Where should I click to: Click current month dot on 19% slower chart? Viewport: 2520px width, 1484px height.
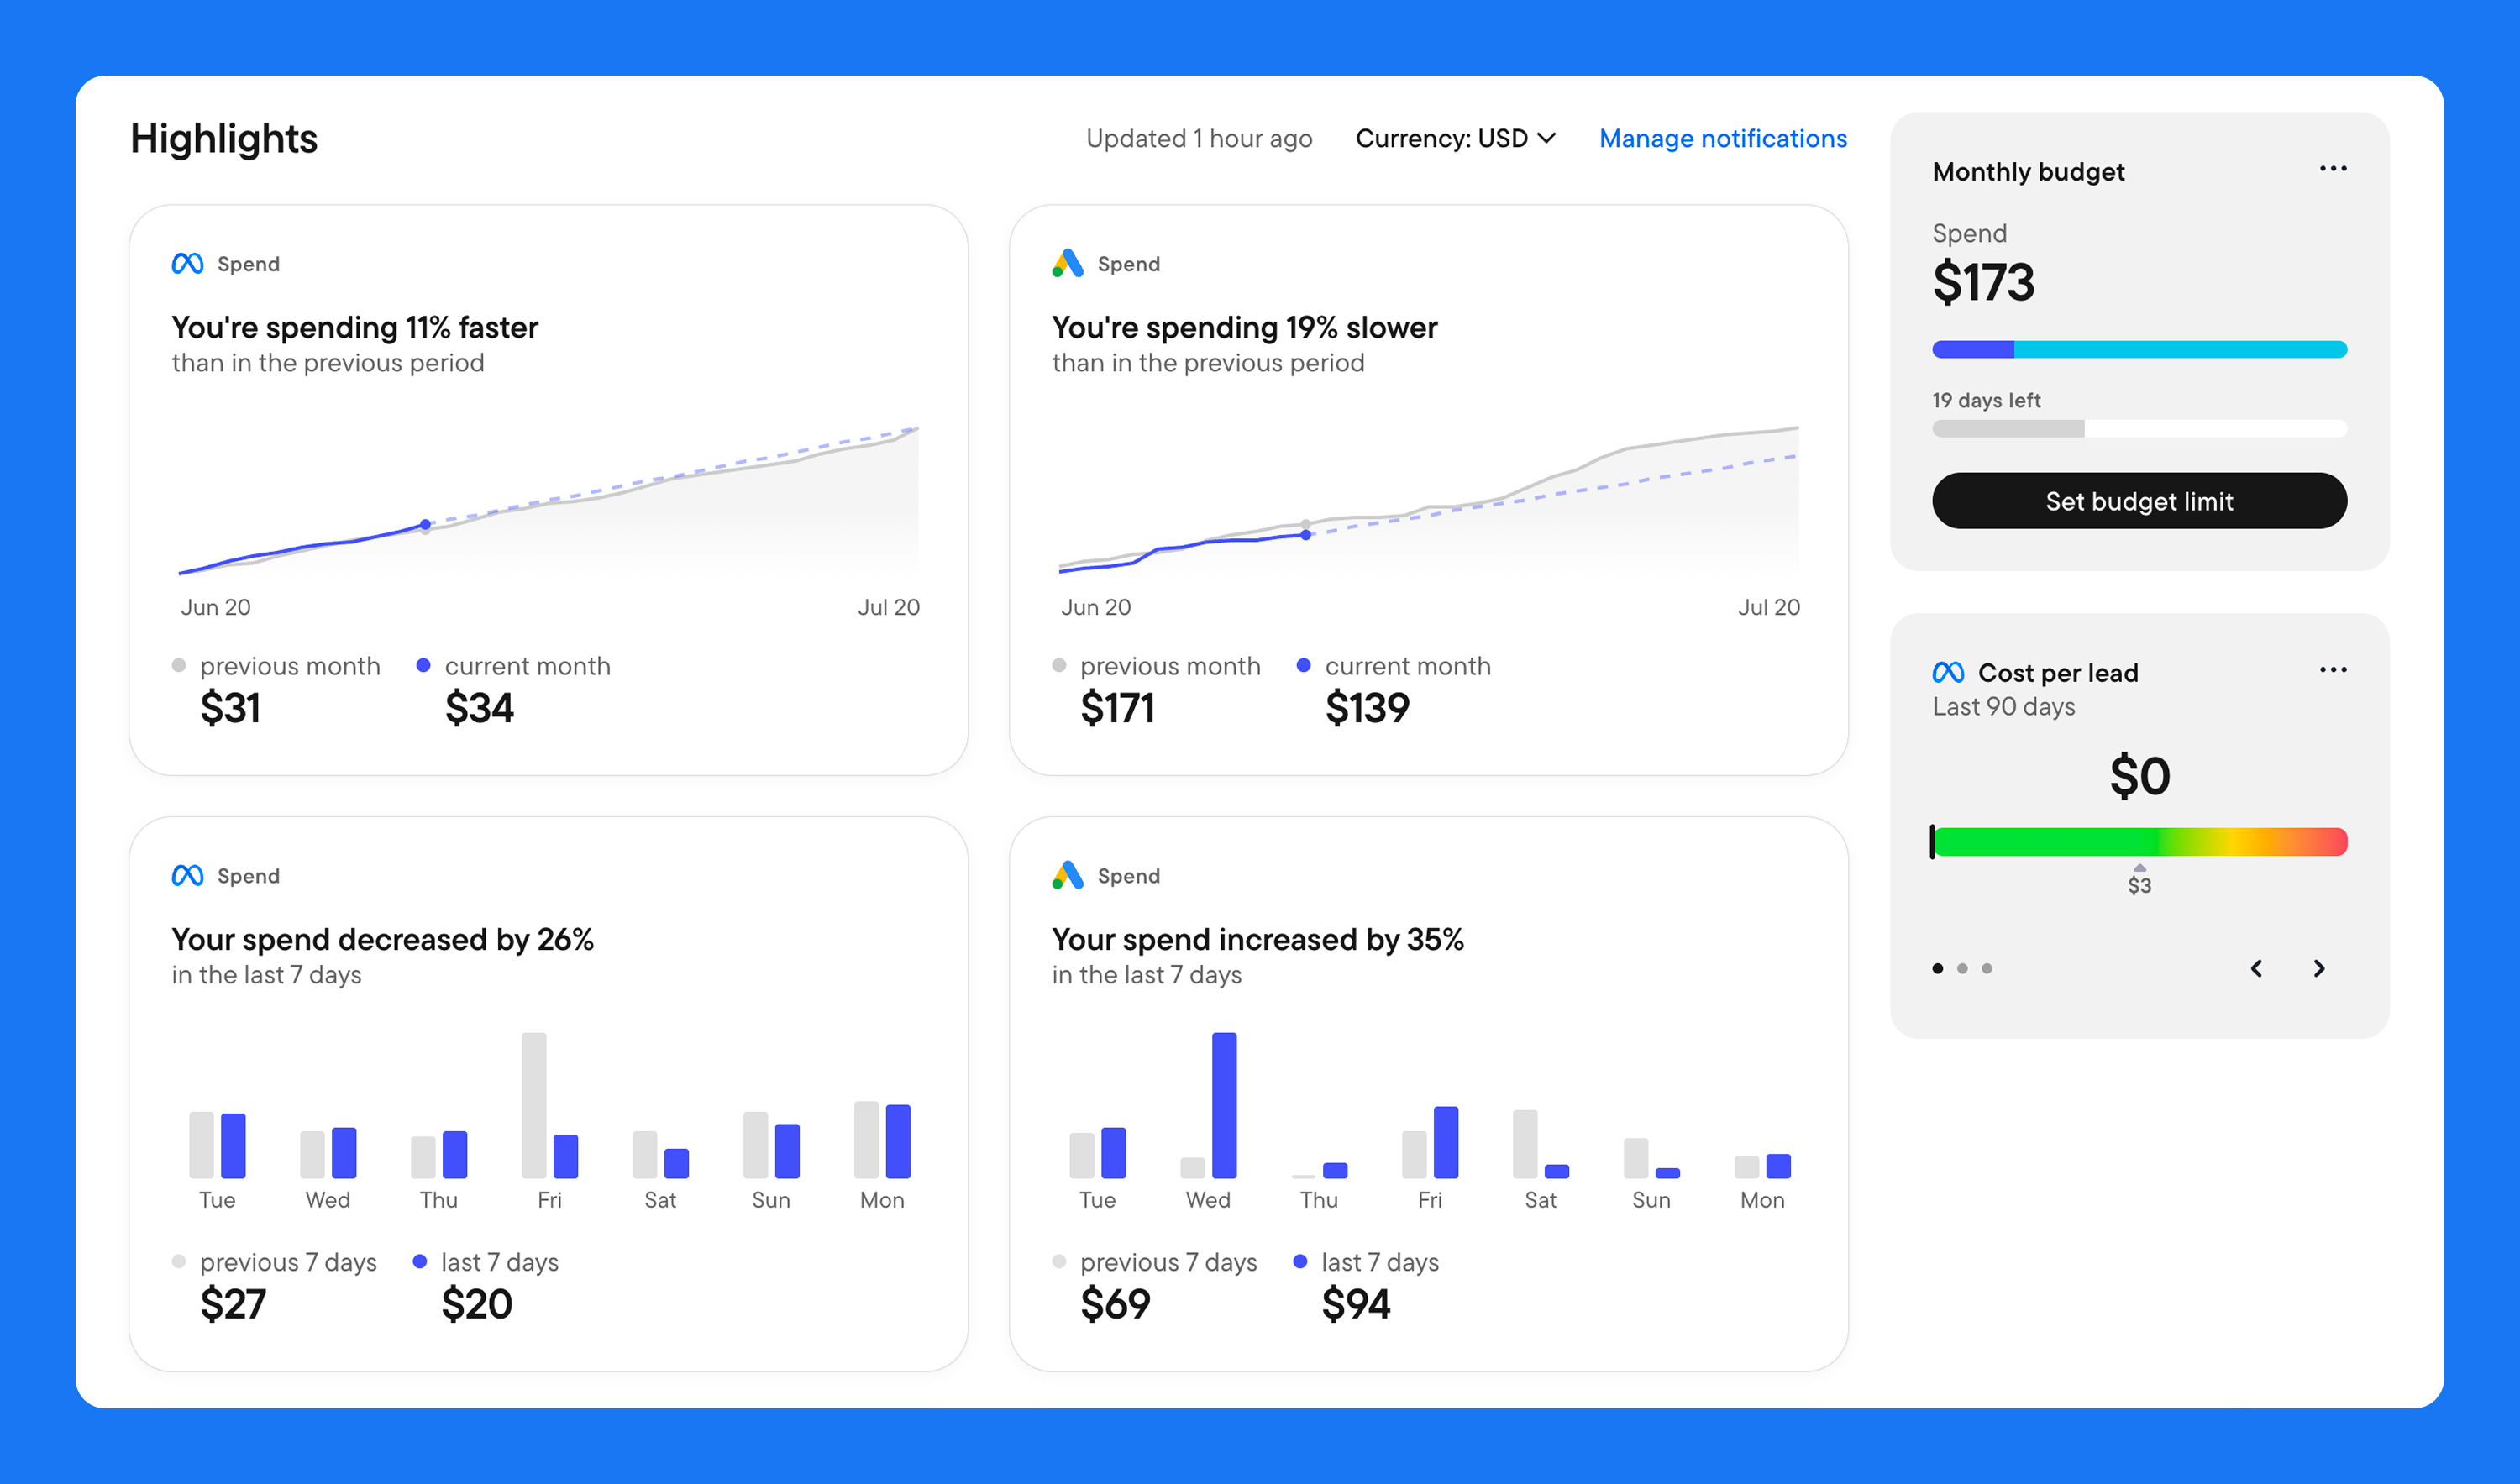pos(1306,535)
